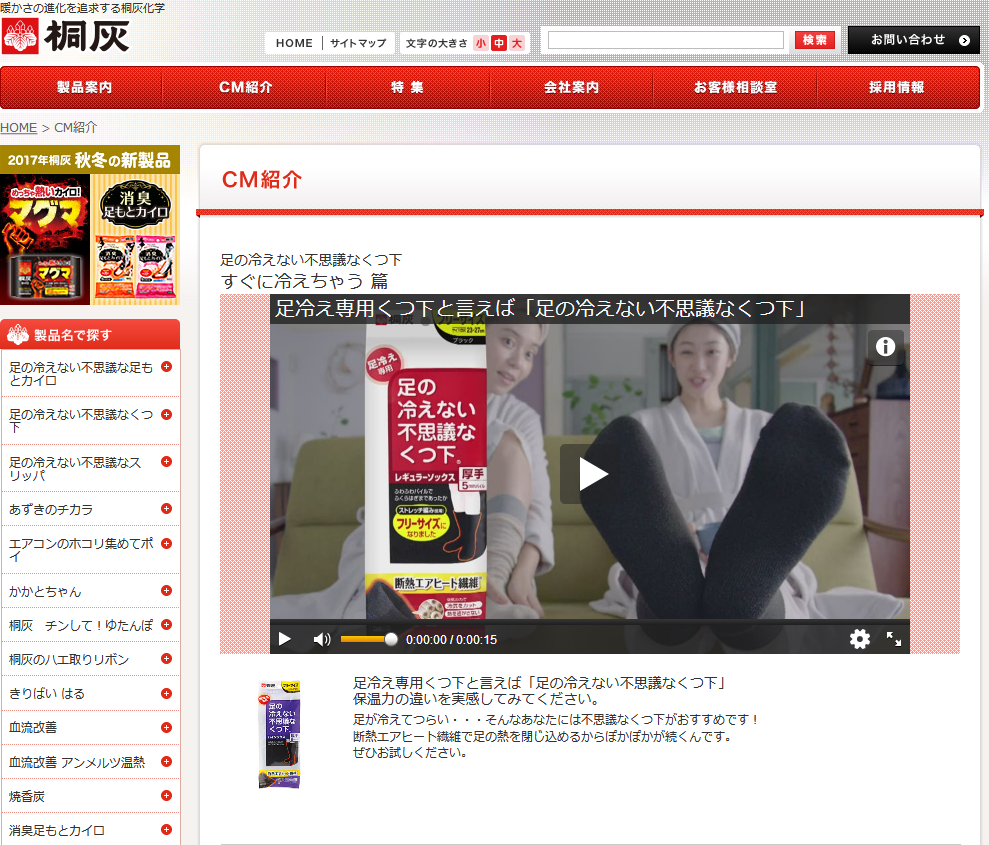Play the video with the center play button

click(x=590, y=474)
